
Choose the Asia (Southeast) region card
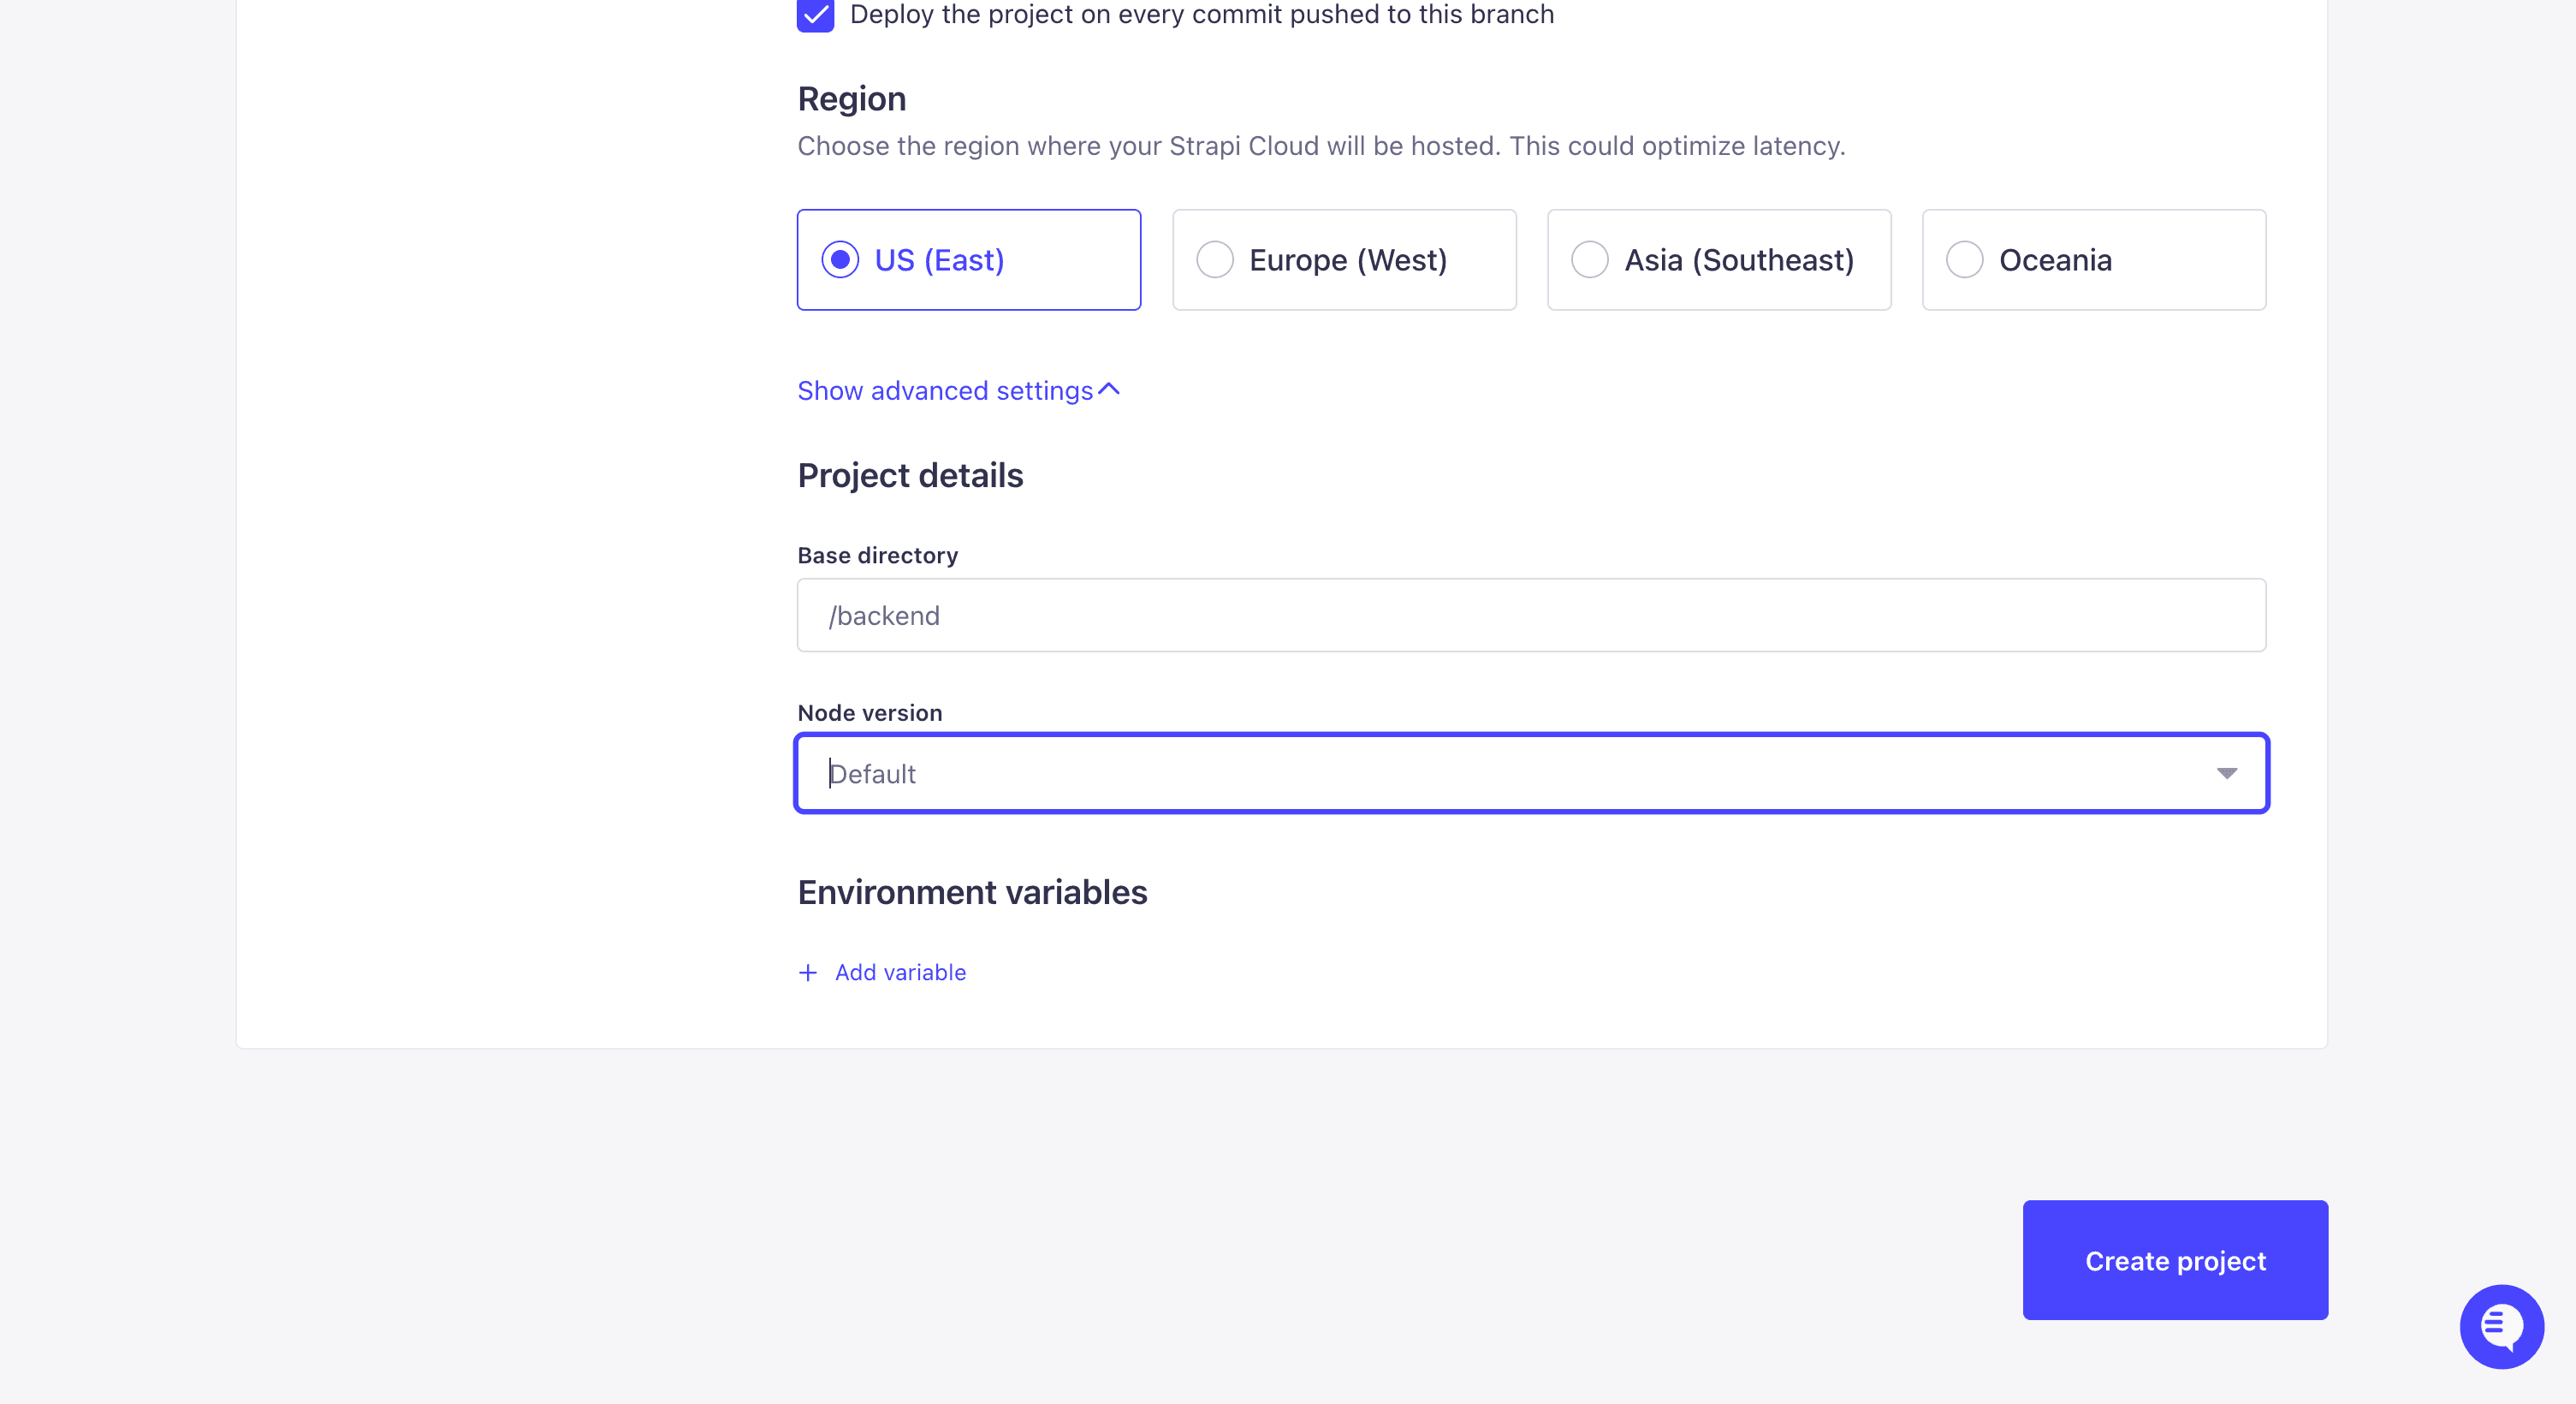(1719, 260)
